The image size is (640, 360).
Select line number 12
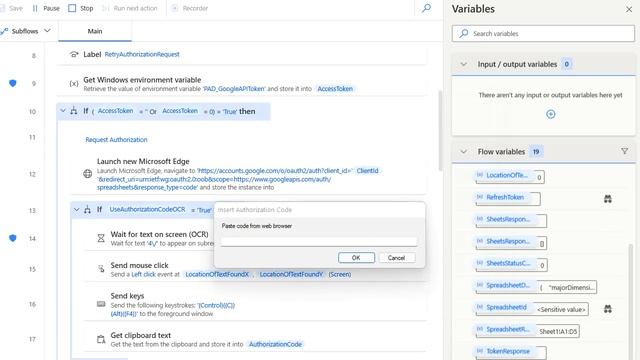click(x=32, y=174)
